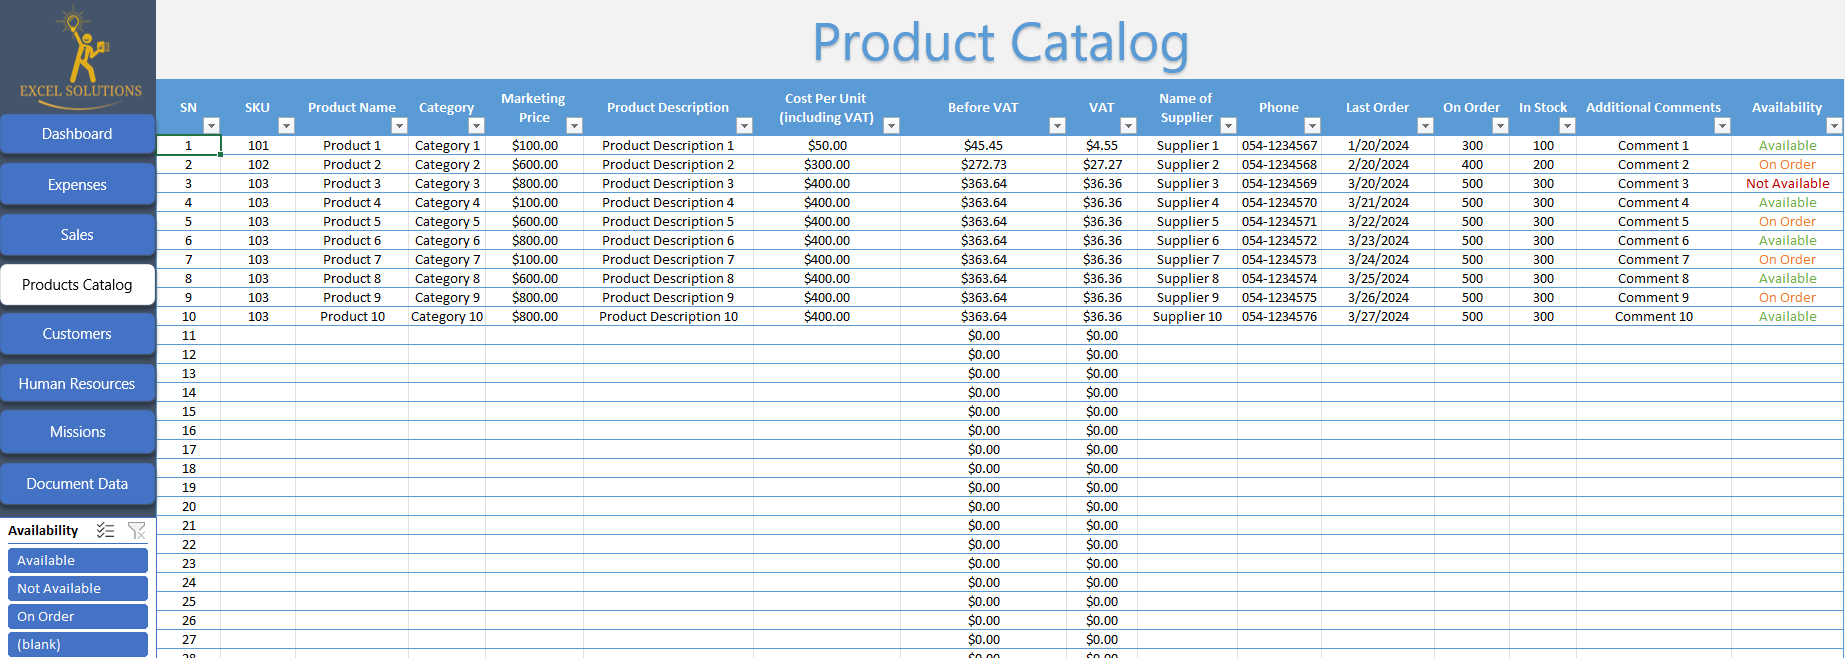
Task: Open the Additional Comments filter dropdown
Action: [x=1722, y=126]
